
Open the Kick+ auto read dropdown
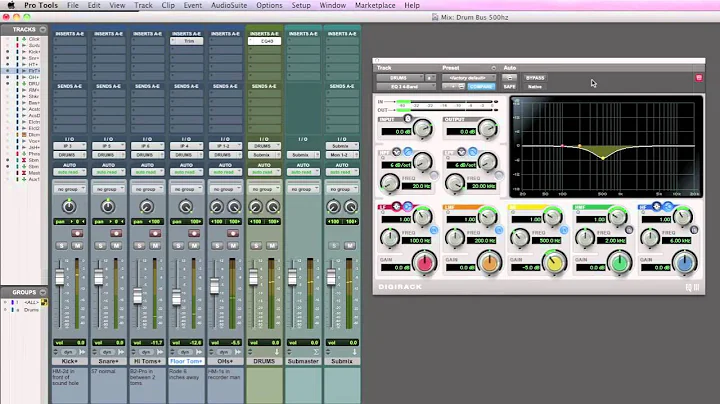point(69,172)
